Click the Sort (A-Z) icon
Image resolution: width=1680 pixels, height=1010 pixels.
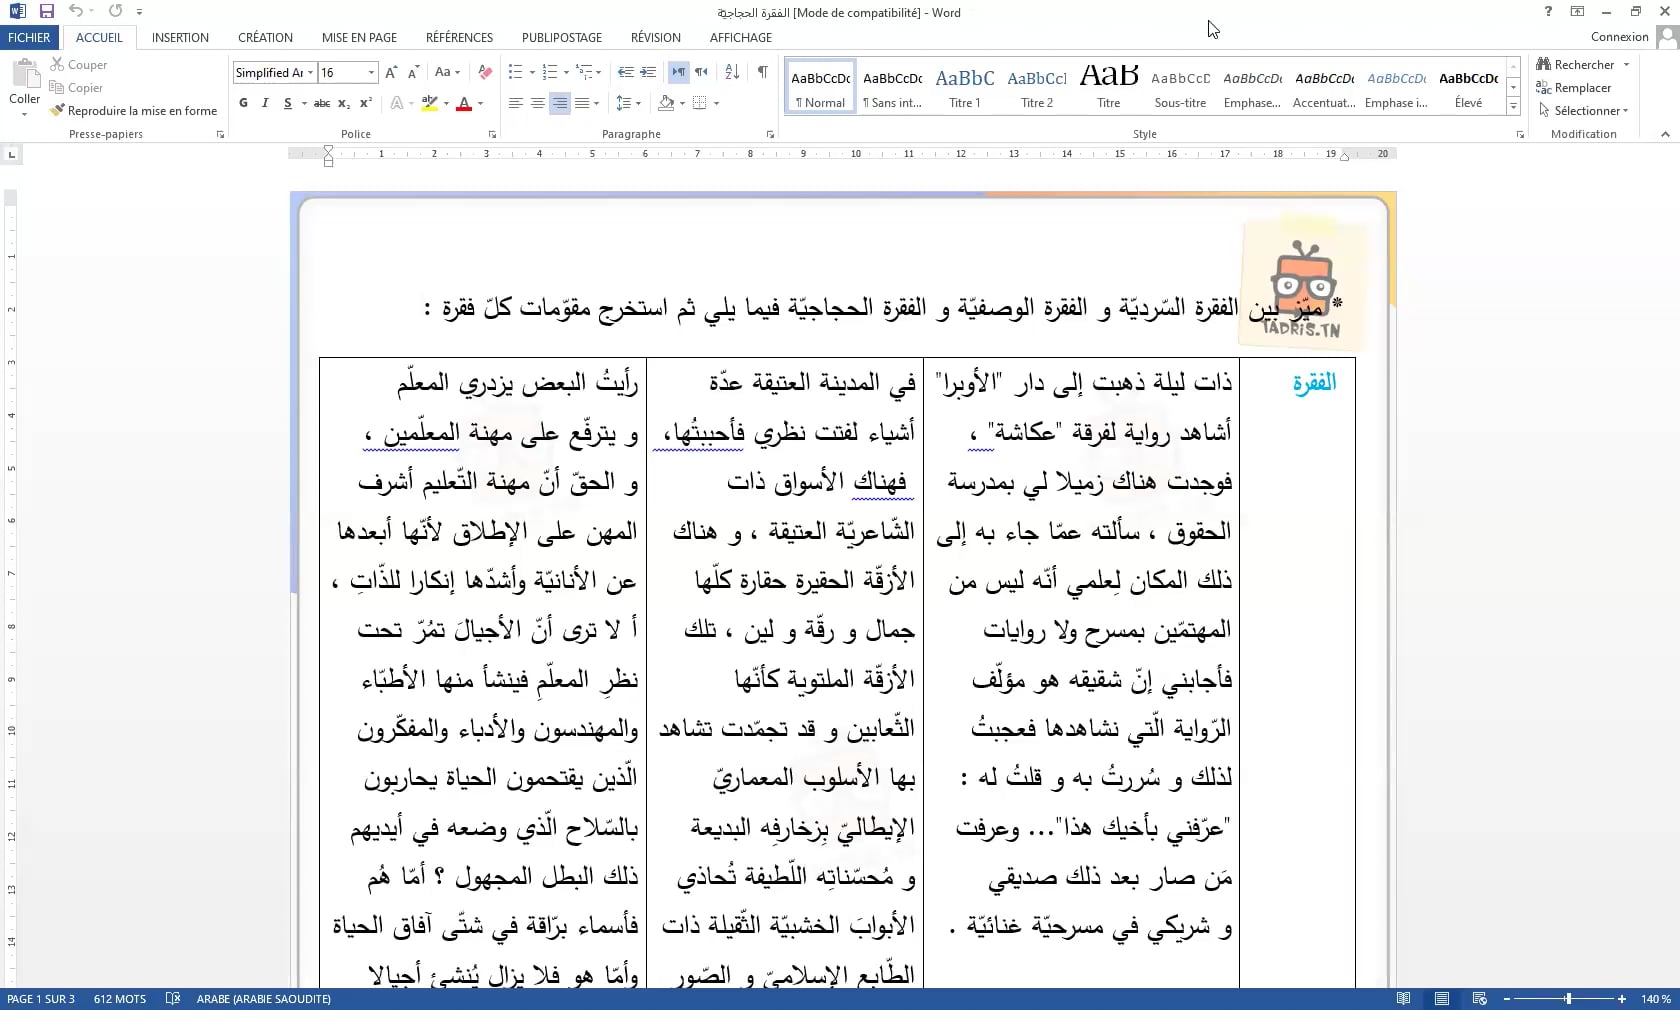point(732,72)
